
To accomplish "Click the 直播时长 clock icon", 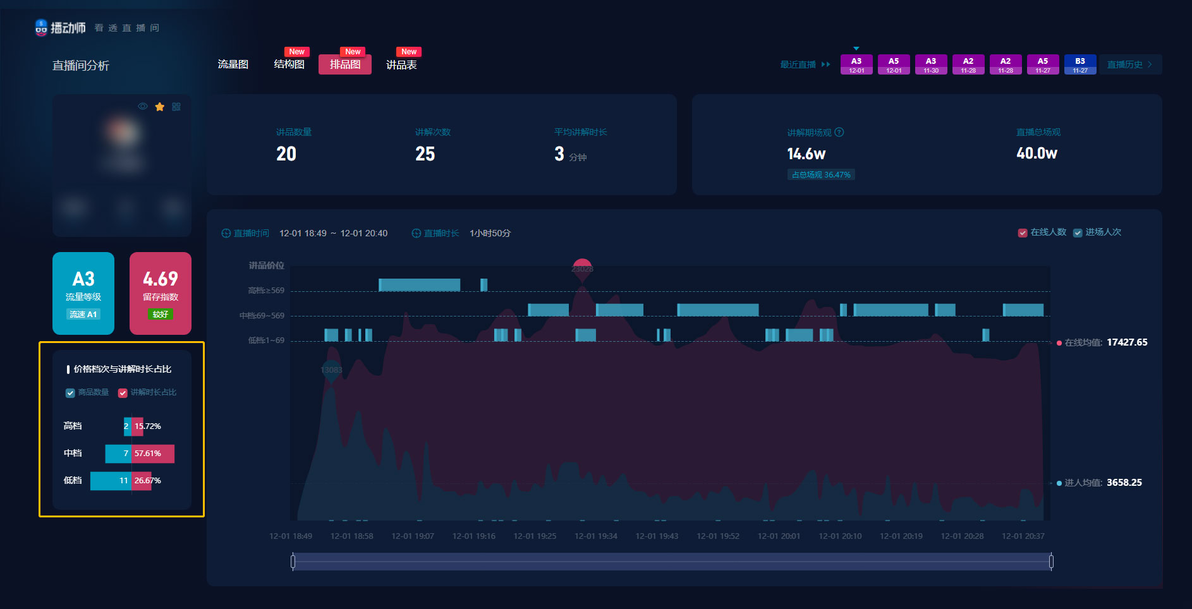I will (416, 233).
